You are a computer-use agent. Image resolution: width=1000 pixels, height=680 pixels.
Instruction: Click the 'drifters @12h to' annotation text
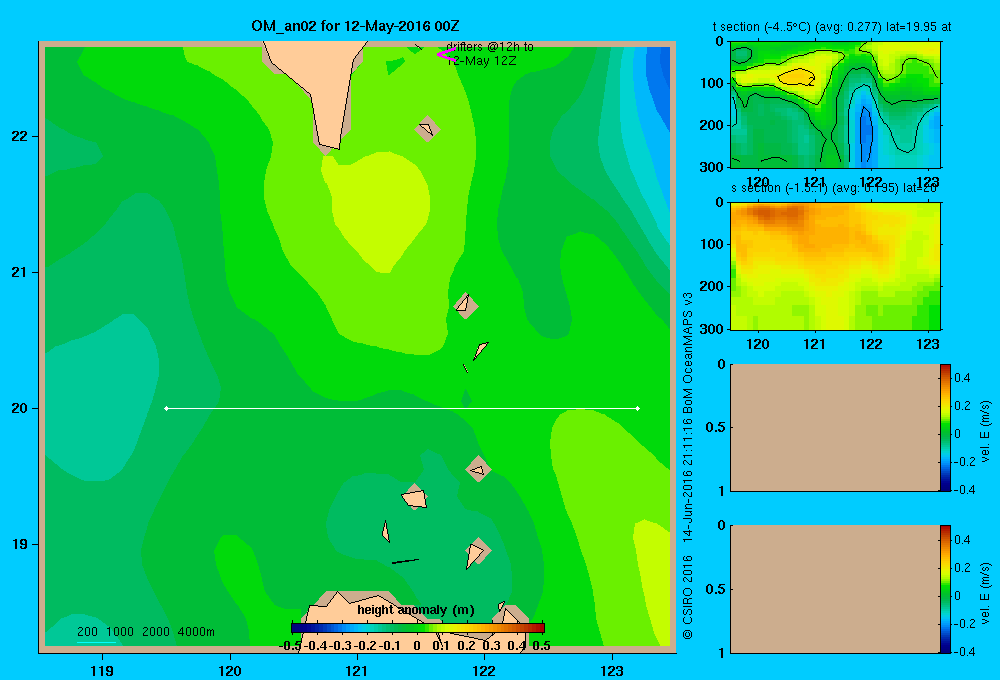click(490, 47)
